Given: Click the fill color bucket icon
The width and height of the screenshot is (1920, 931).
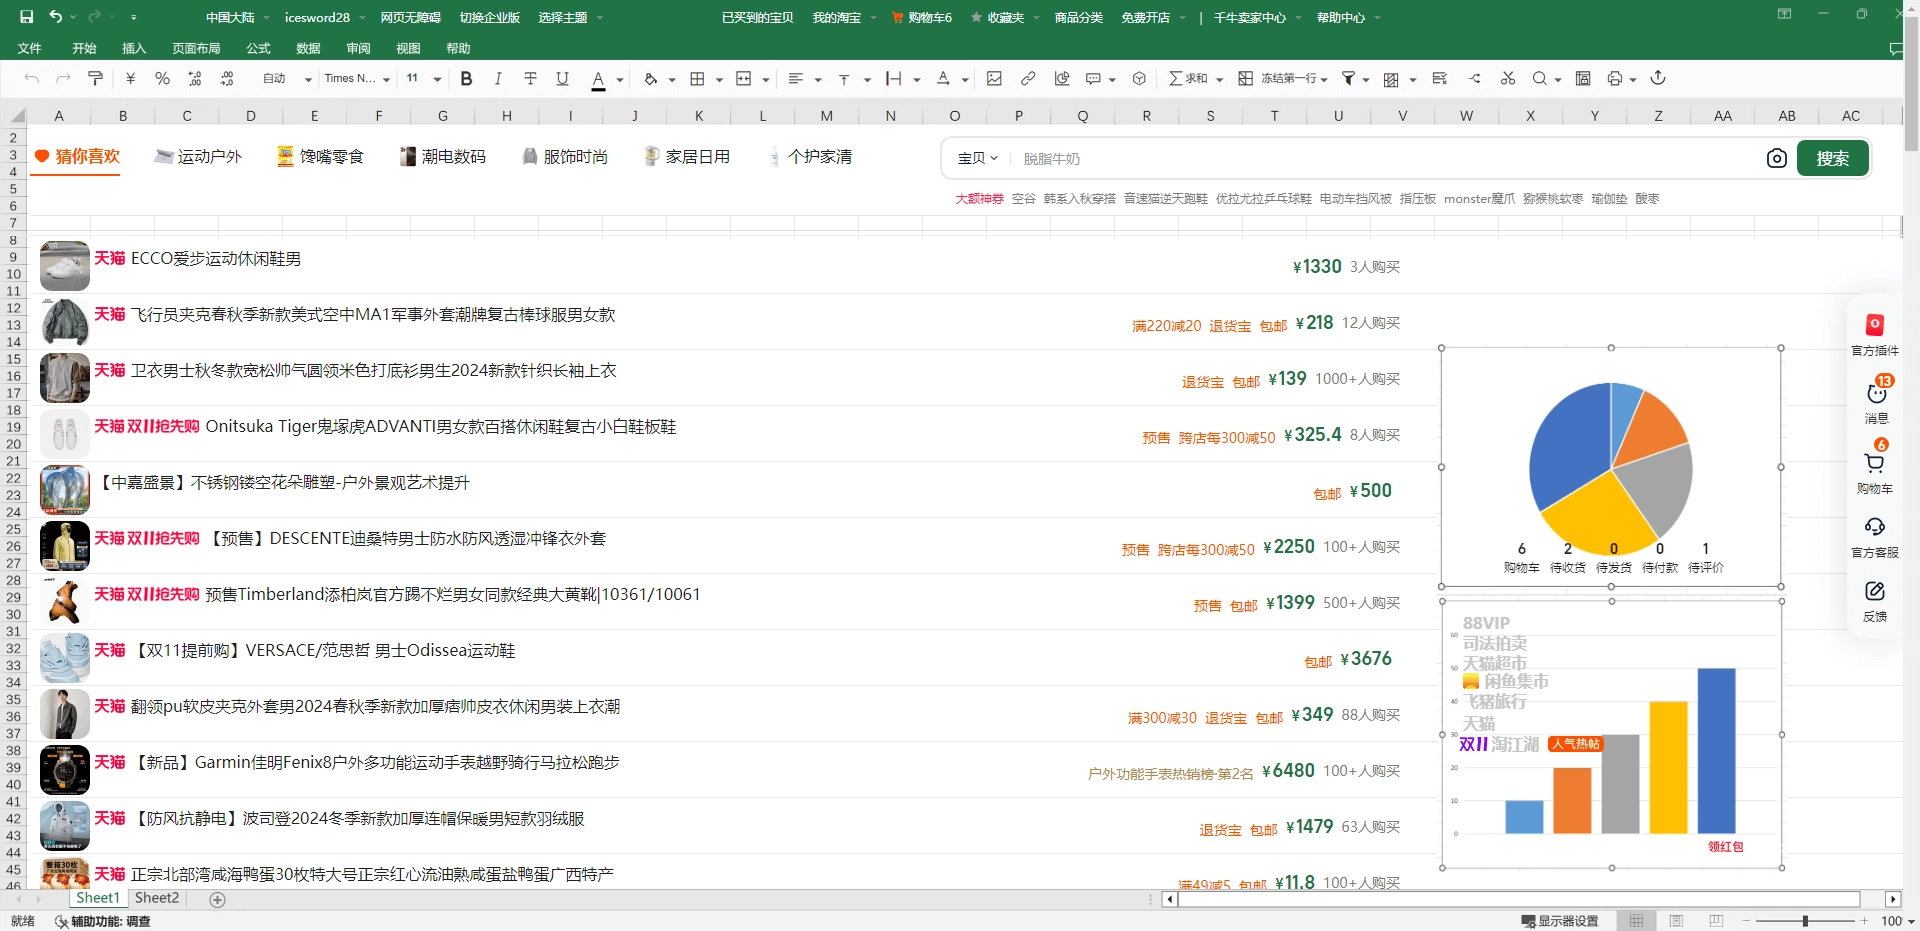Looking at the screenshot, I should tap(651, 79).
